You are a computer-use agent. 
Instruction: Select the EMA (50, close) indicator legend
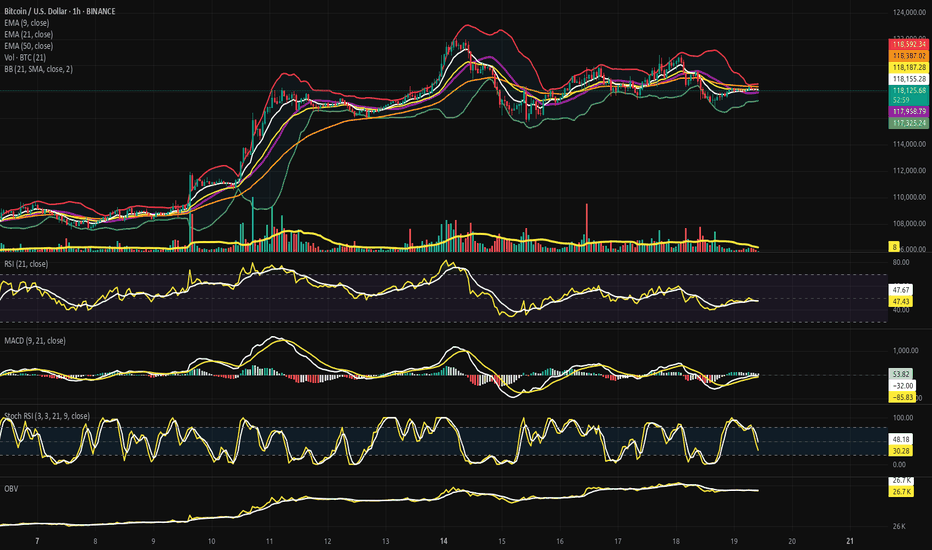pyautogui.click(x=29, y=46)
